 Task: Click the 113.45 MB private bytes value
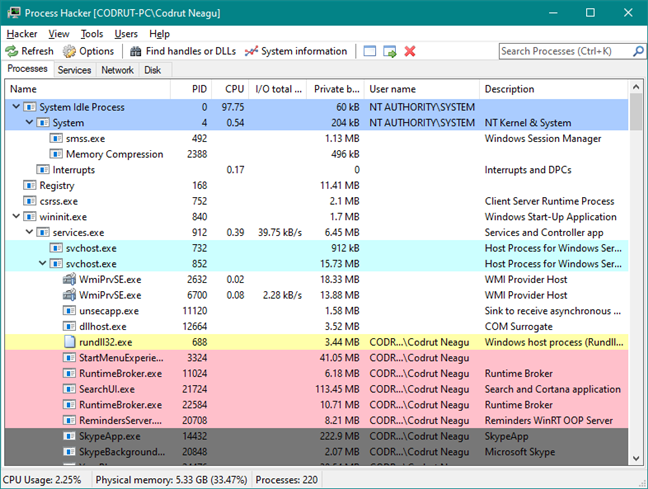pos(337,389)
